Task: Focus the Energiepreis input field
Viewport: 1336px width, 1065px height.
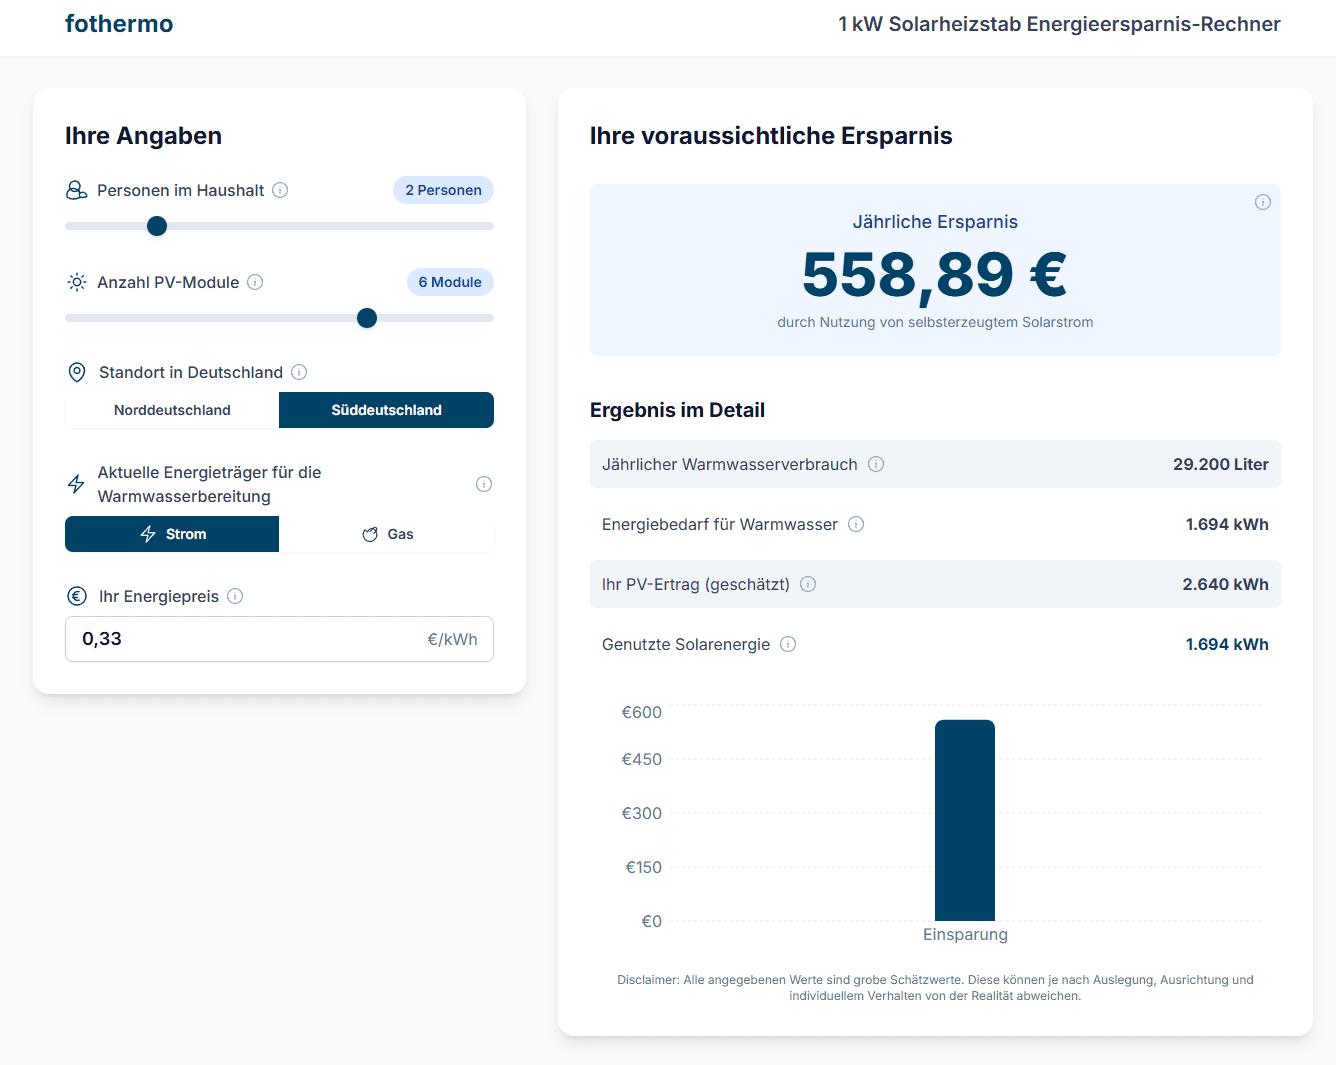Action: tap(250, 639)
